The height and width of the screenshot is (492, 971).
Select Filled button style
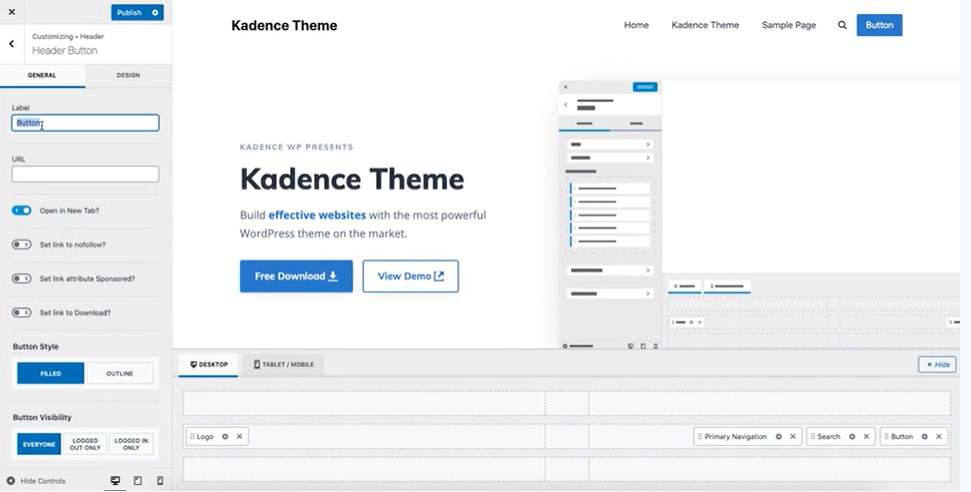coord(51,374)
